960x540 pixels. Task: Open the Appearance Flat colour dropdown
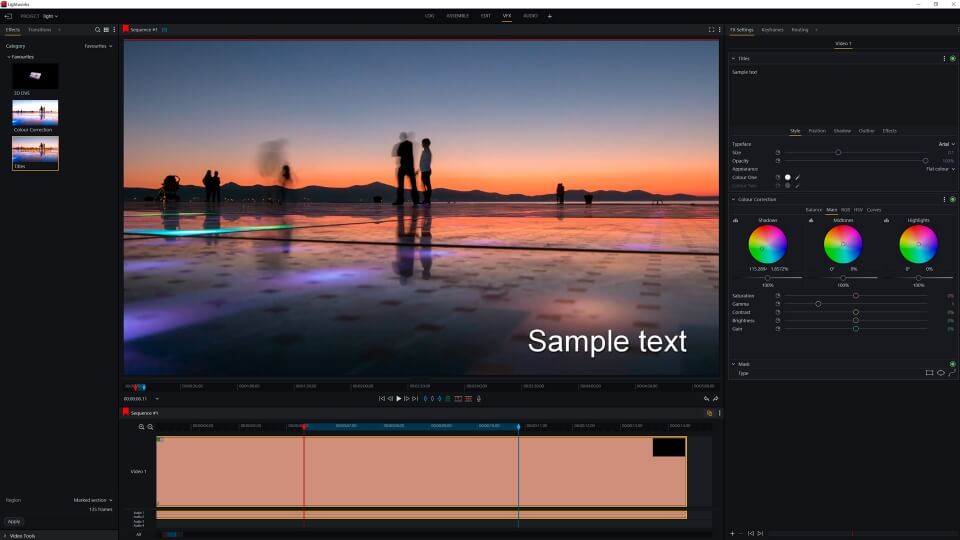tap(940, 169)
